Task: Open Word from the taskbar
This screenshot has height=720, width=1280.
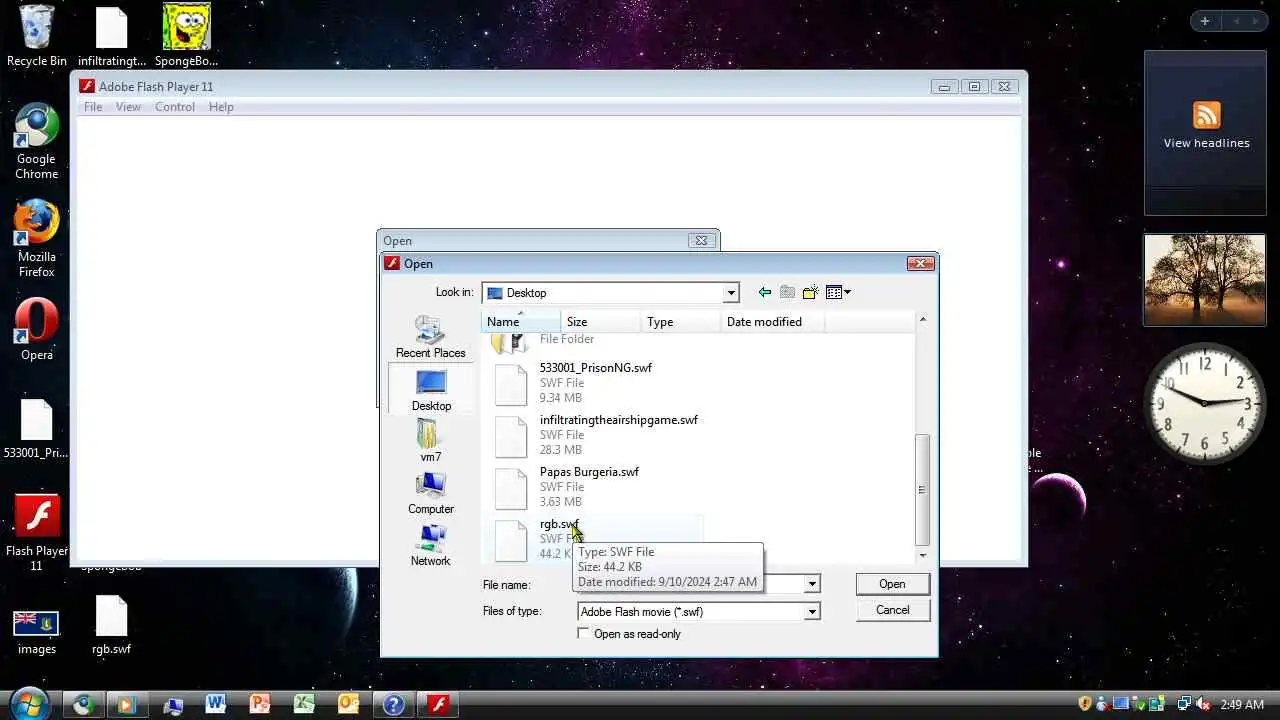Action: [x=215, y=704]
